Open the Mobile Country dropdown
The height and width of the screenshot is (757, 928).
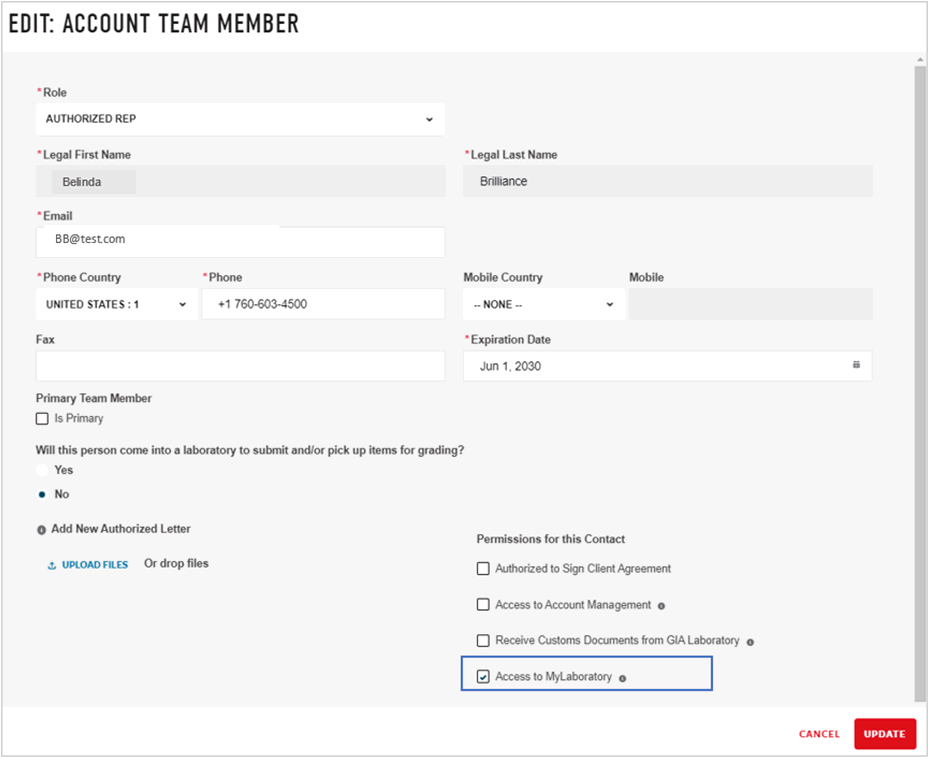543,304
